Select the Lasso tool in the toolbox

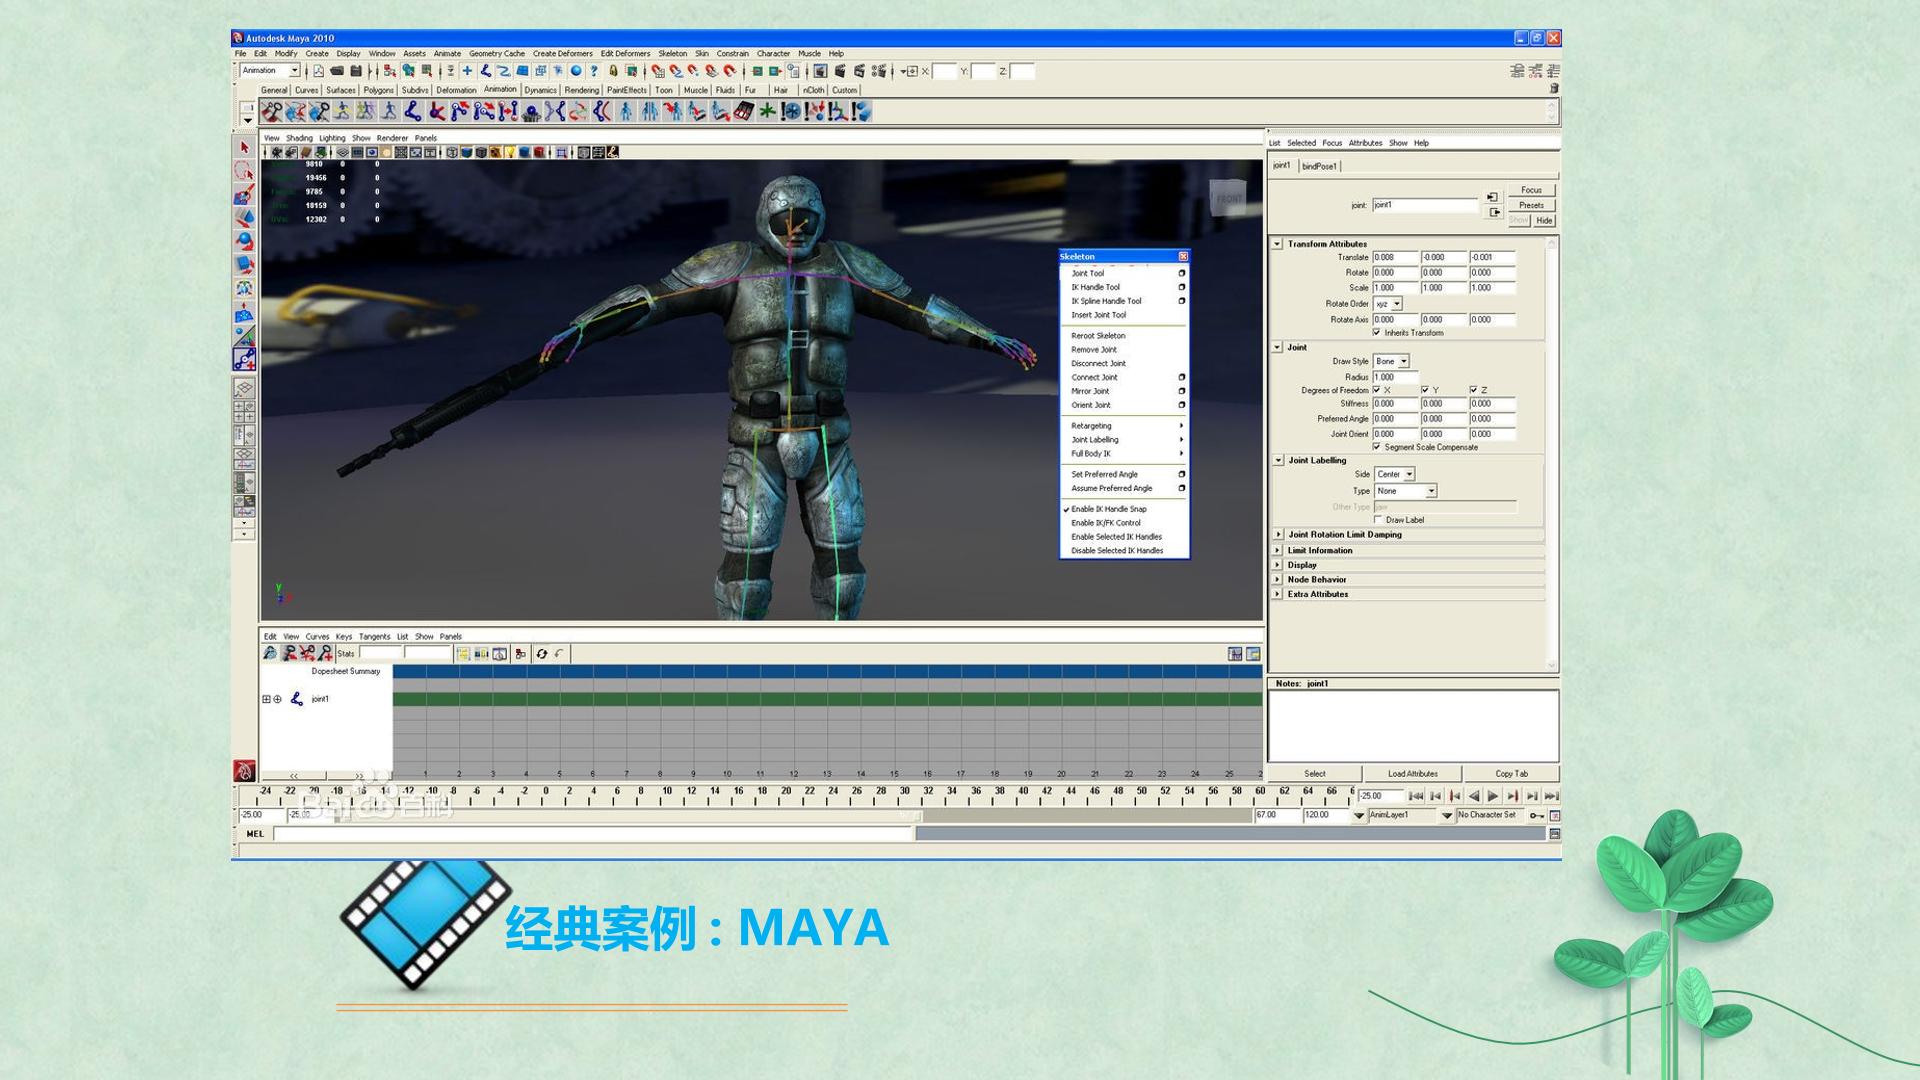tap(244, 171)
